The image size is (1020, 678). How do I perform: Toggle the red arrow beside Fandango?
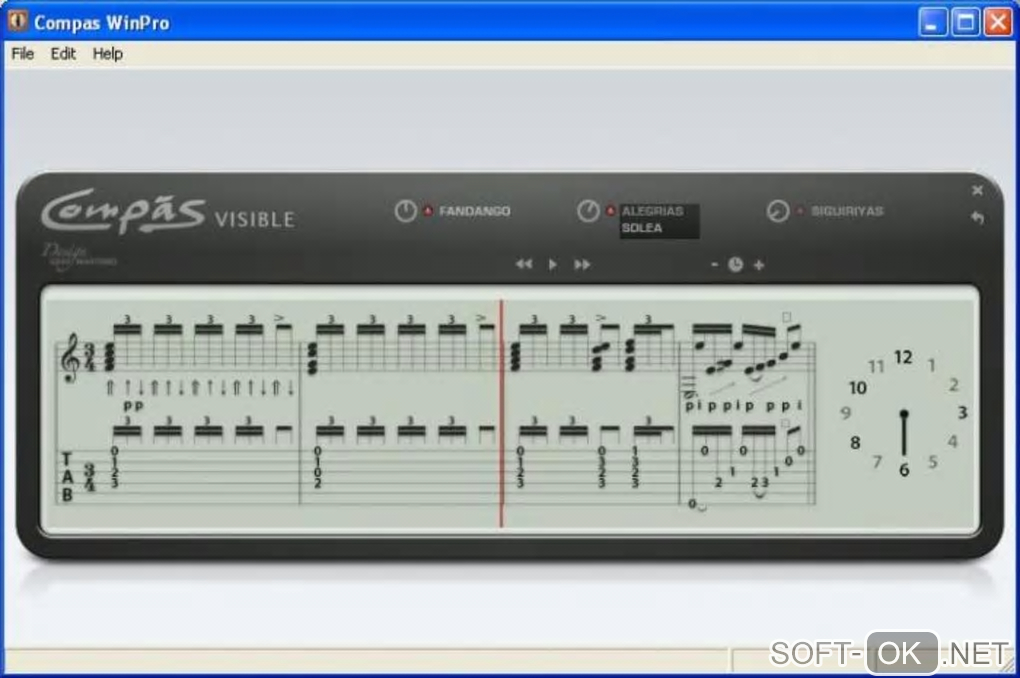(x=428, y=211)
